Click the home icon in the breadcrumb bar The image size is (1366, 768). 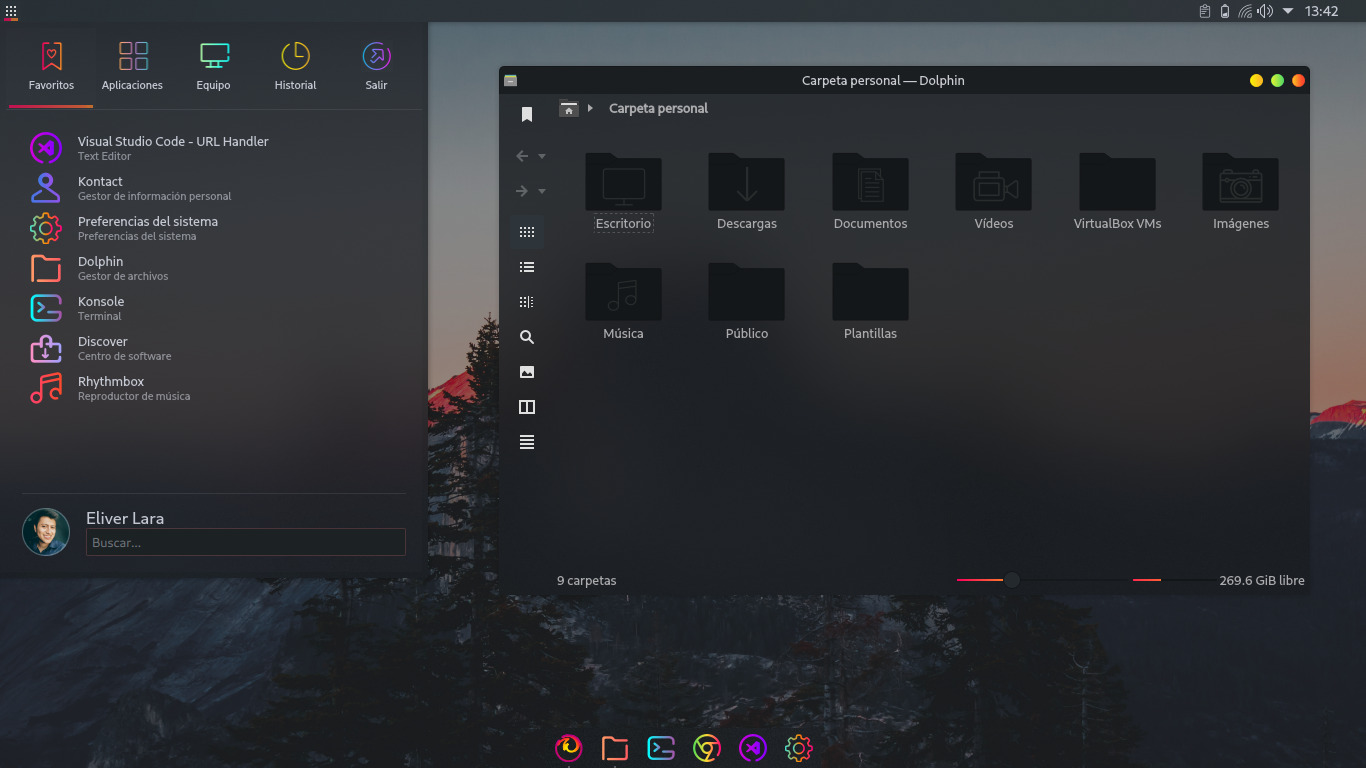(569, 109)
